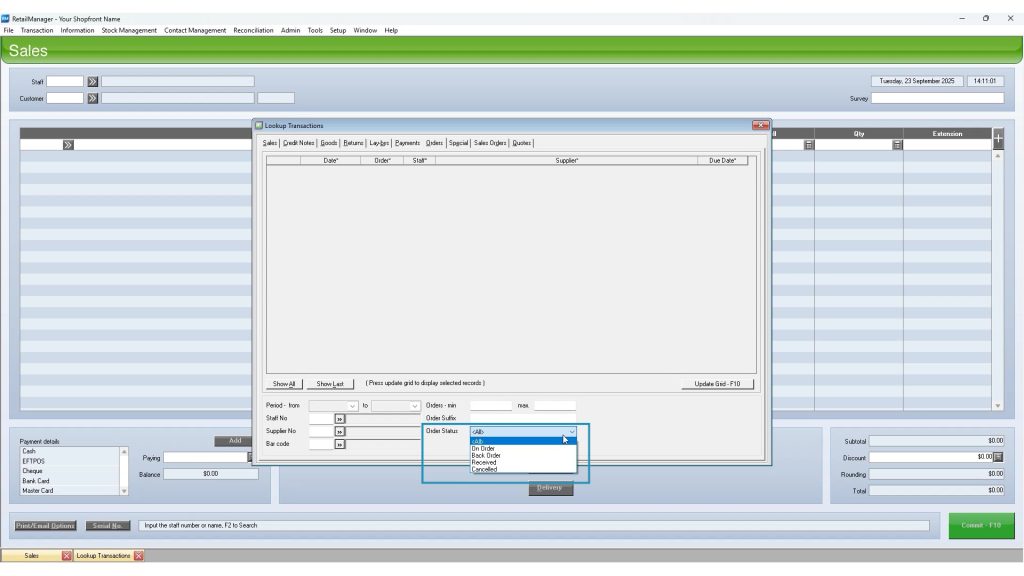Choose Cancelled in Order Status dropdown
Viewport: 1024px width, 576px height.
click(484, 469)
